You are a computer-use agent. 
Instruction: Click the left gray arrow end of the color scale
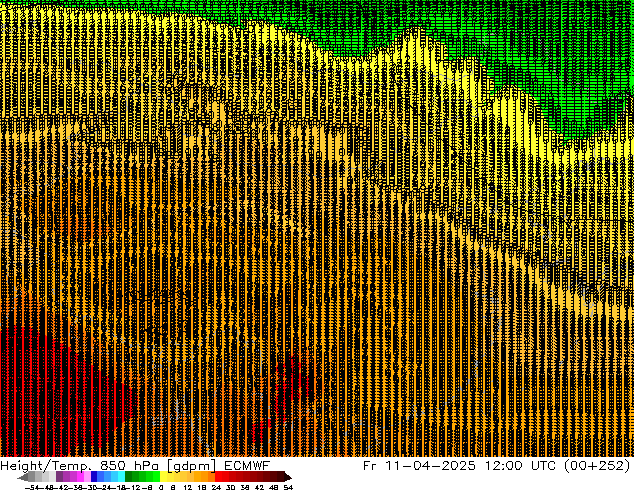point(23,477)
